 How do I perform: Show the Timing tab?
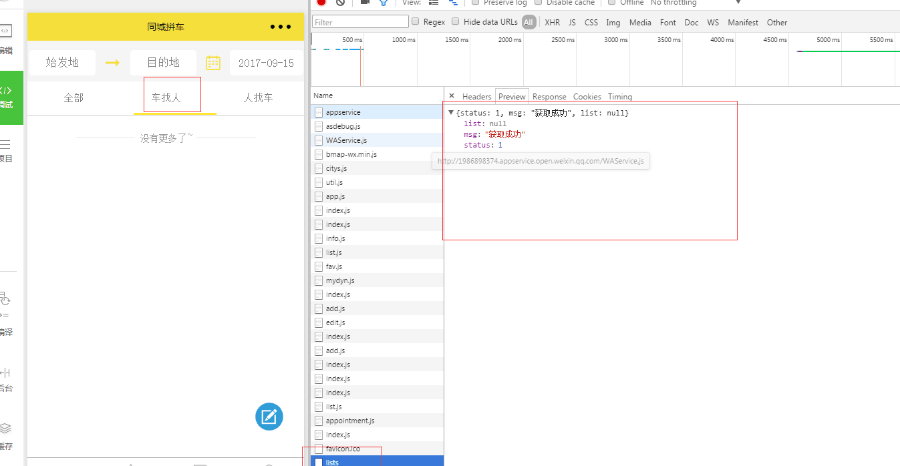[620, 96]
